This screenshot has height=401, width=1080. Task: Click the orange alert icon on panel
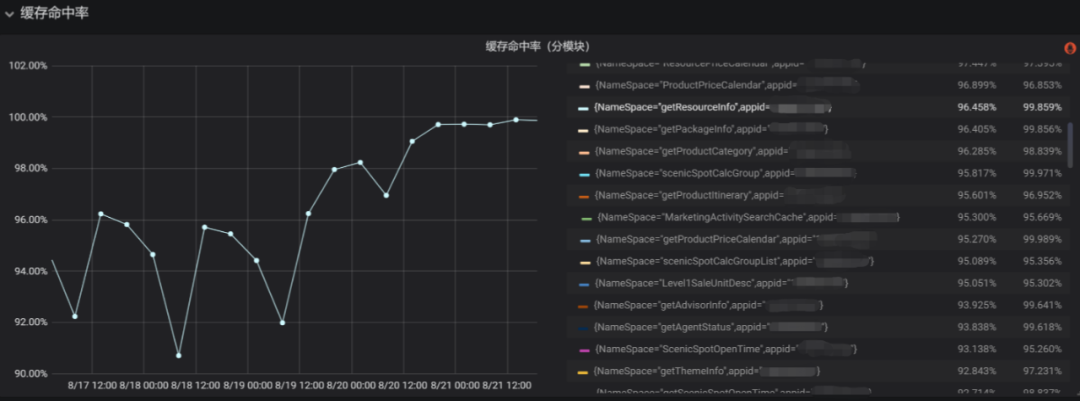click(x=1070, y=48)
